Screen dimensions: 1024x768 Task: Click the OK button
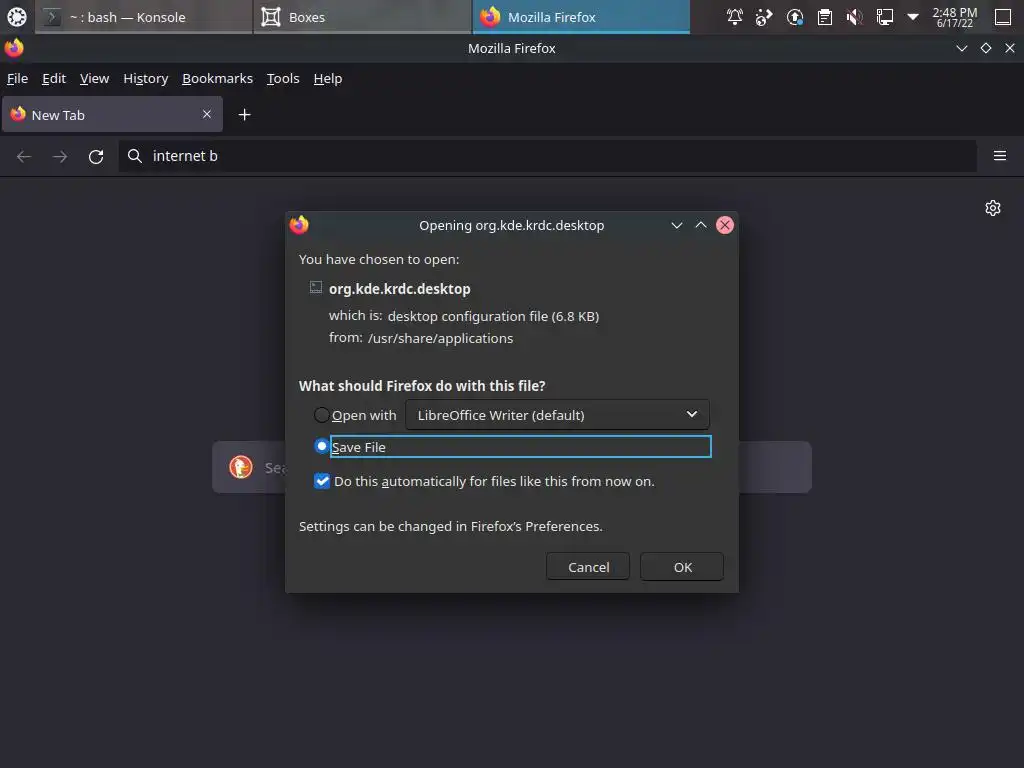[682, 567]
